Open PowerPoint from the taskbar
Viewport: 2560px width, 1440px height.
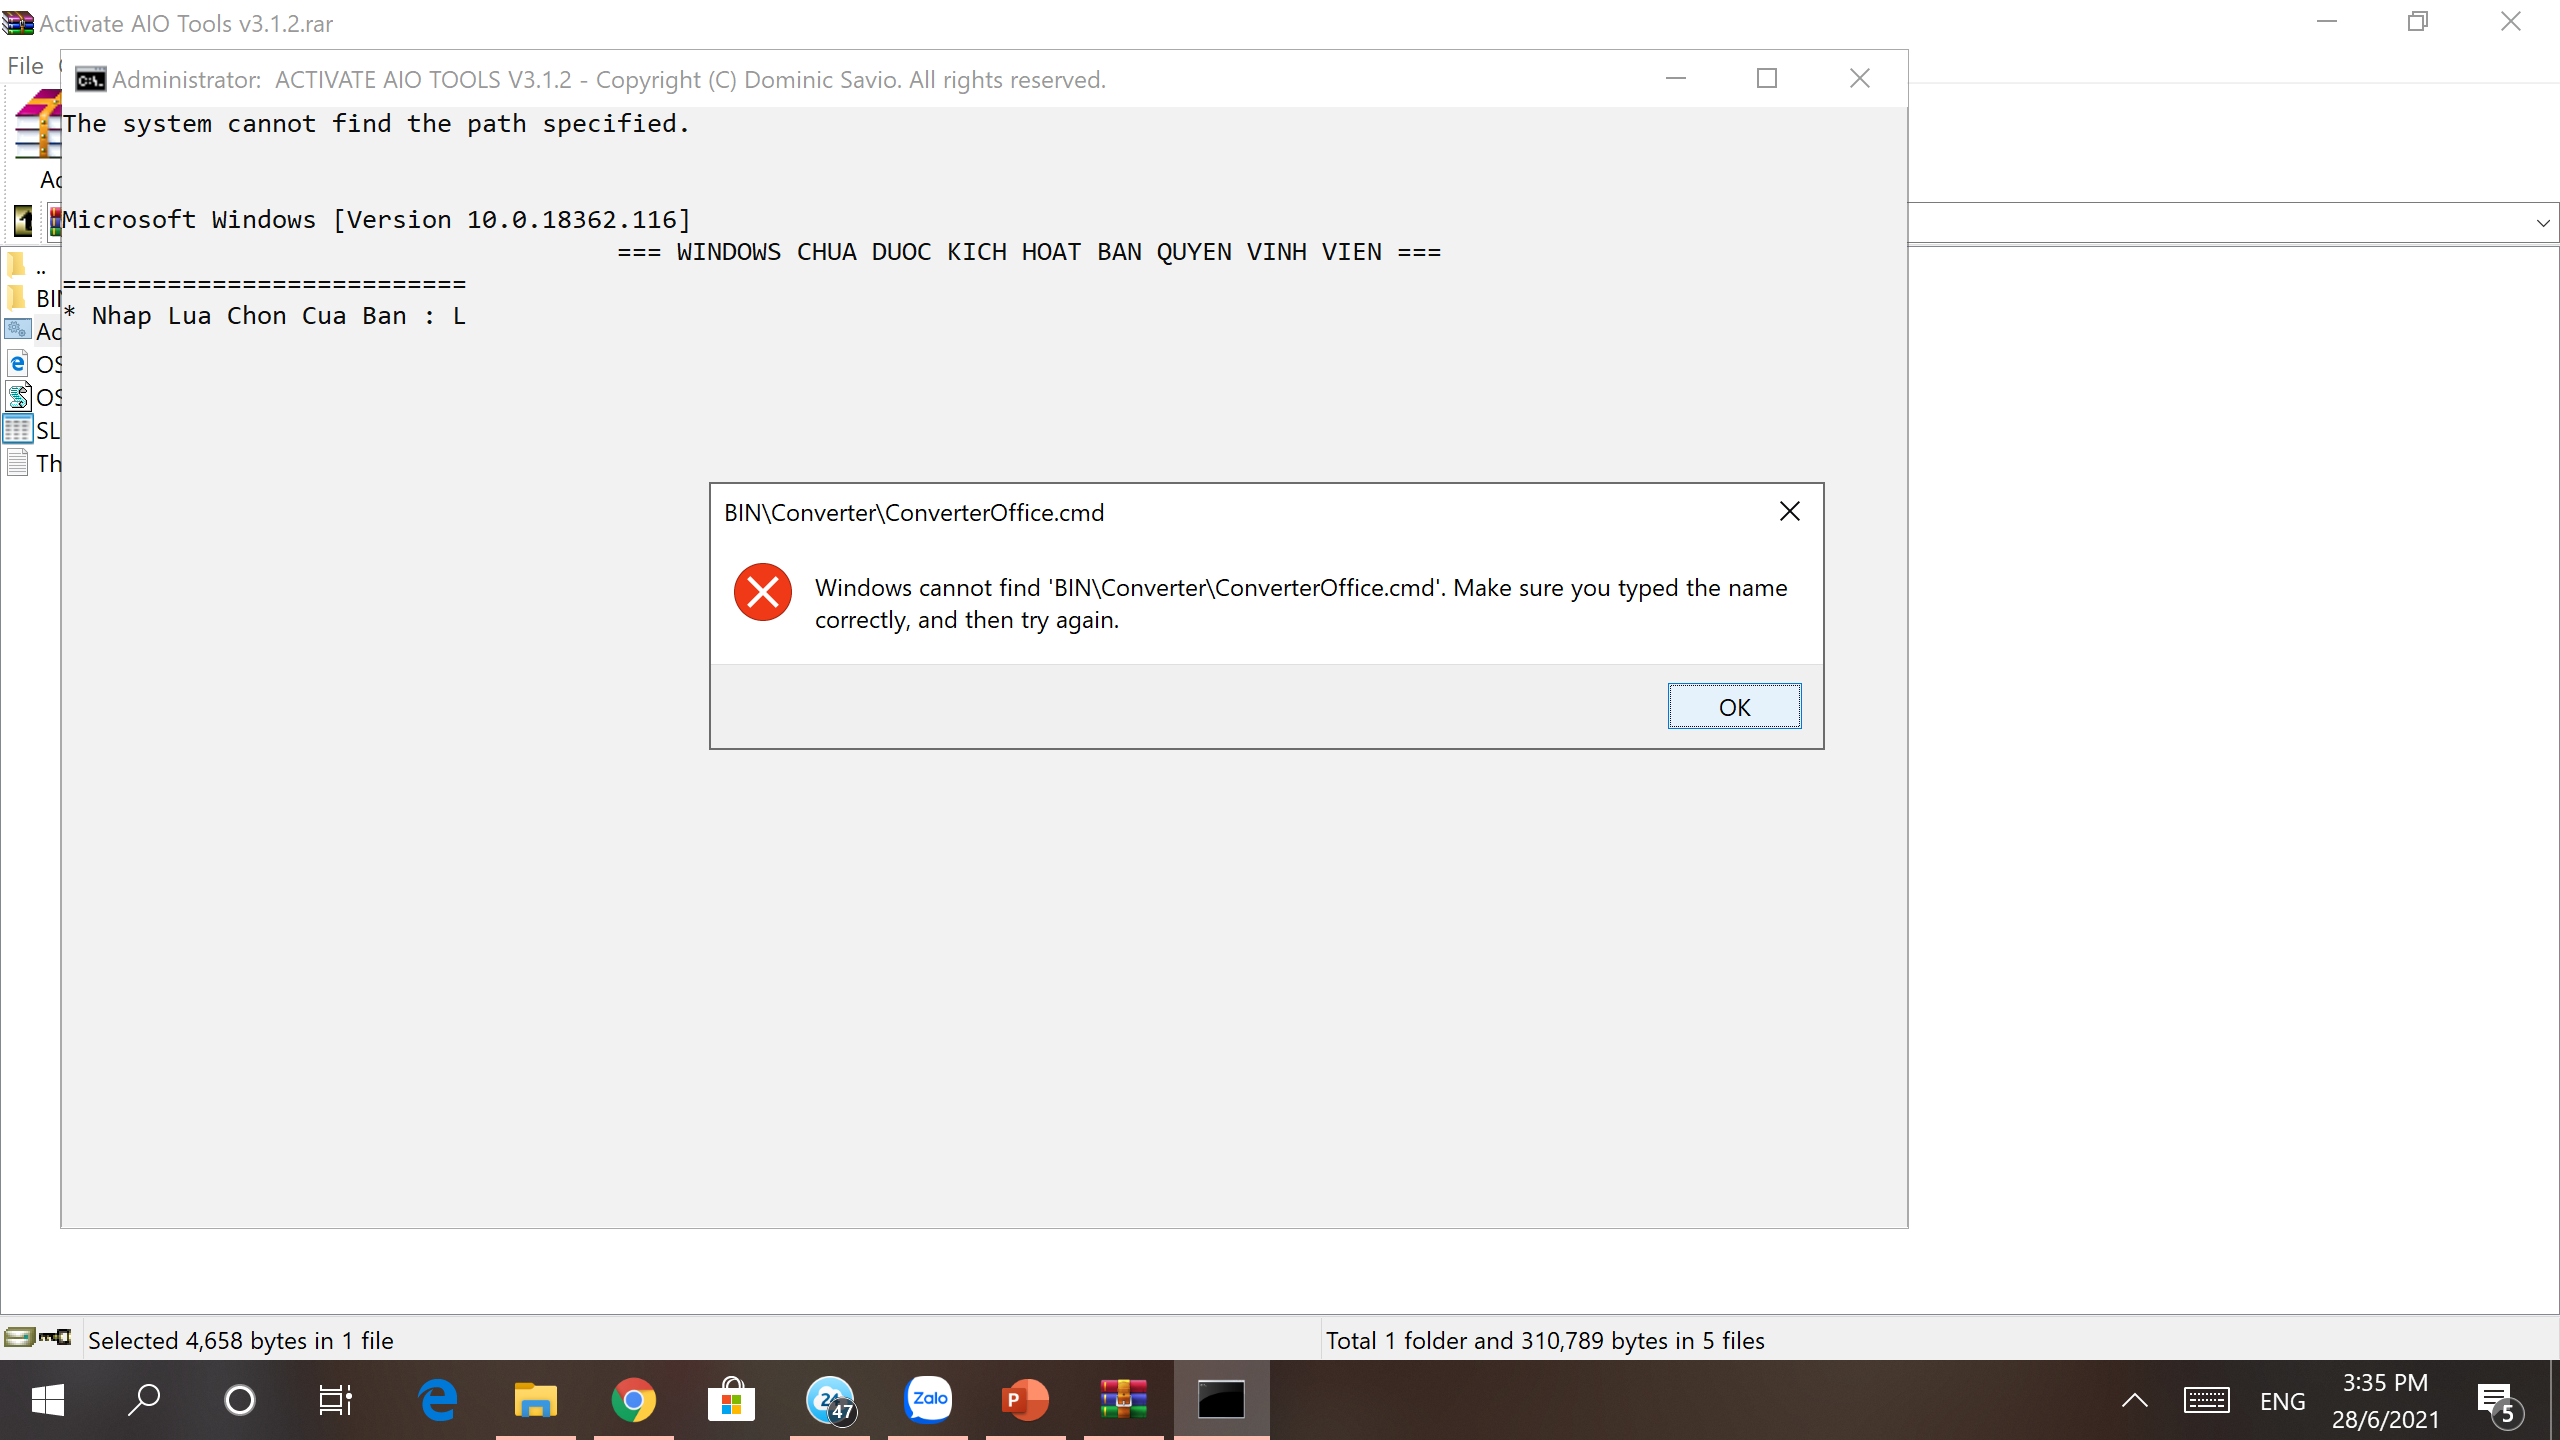tap(1026, 1400)
